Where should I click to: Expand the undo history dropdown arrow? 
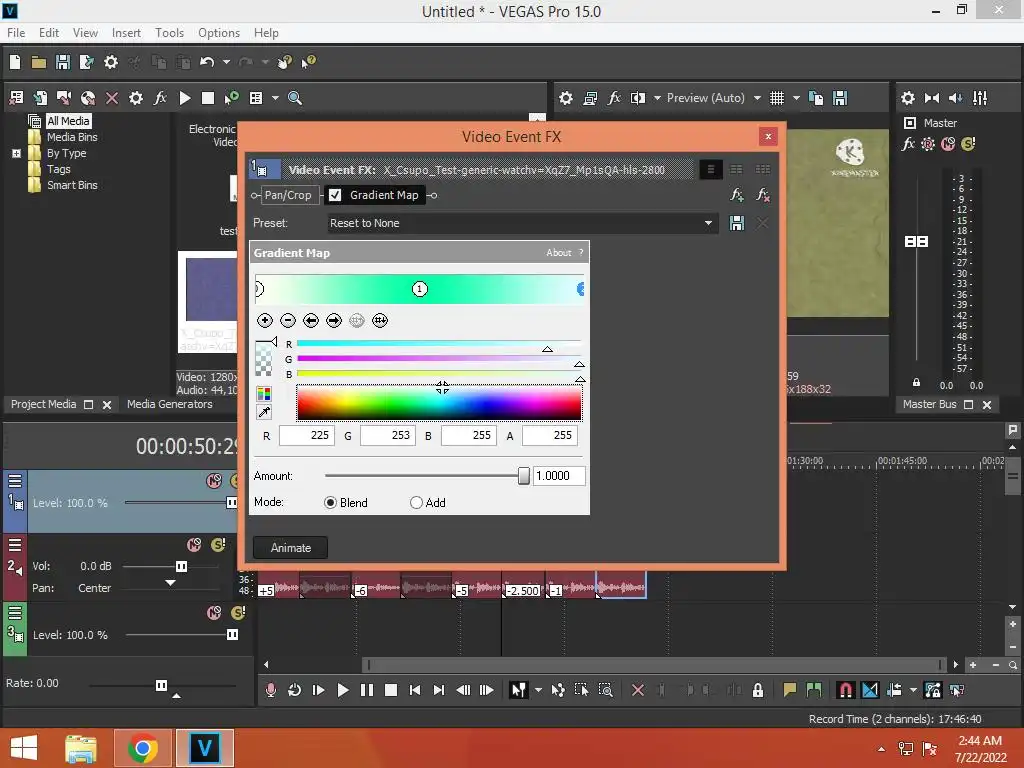(226, 62)
